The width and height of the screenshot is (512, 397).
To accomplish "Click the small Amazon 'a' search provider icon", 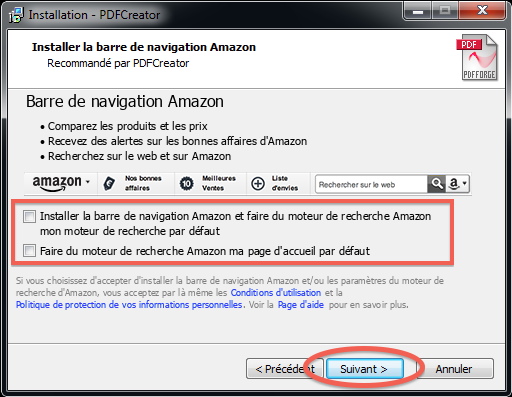I will click(454, 183).
